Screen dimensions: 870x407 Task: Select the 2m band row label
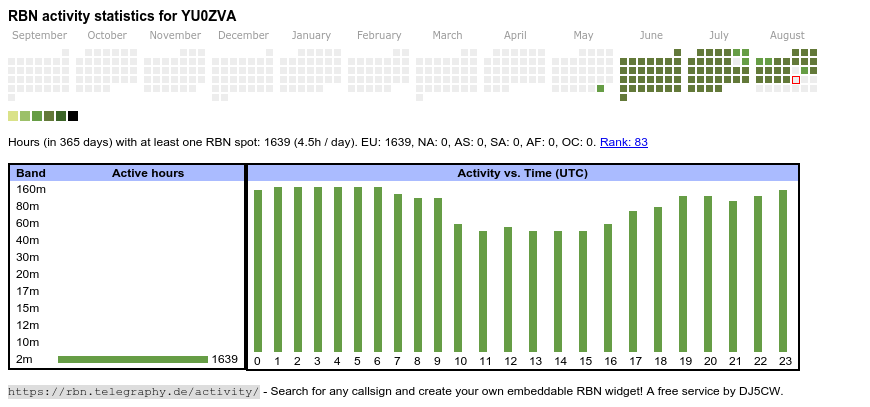click(25, 359)
